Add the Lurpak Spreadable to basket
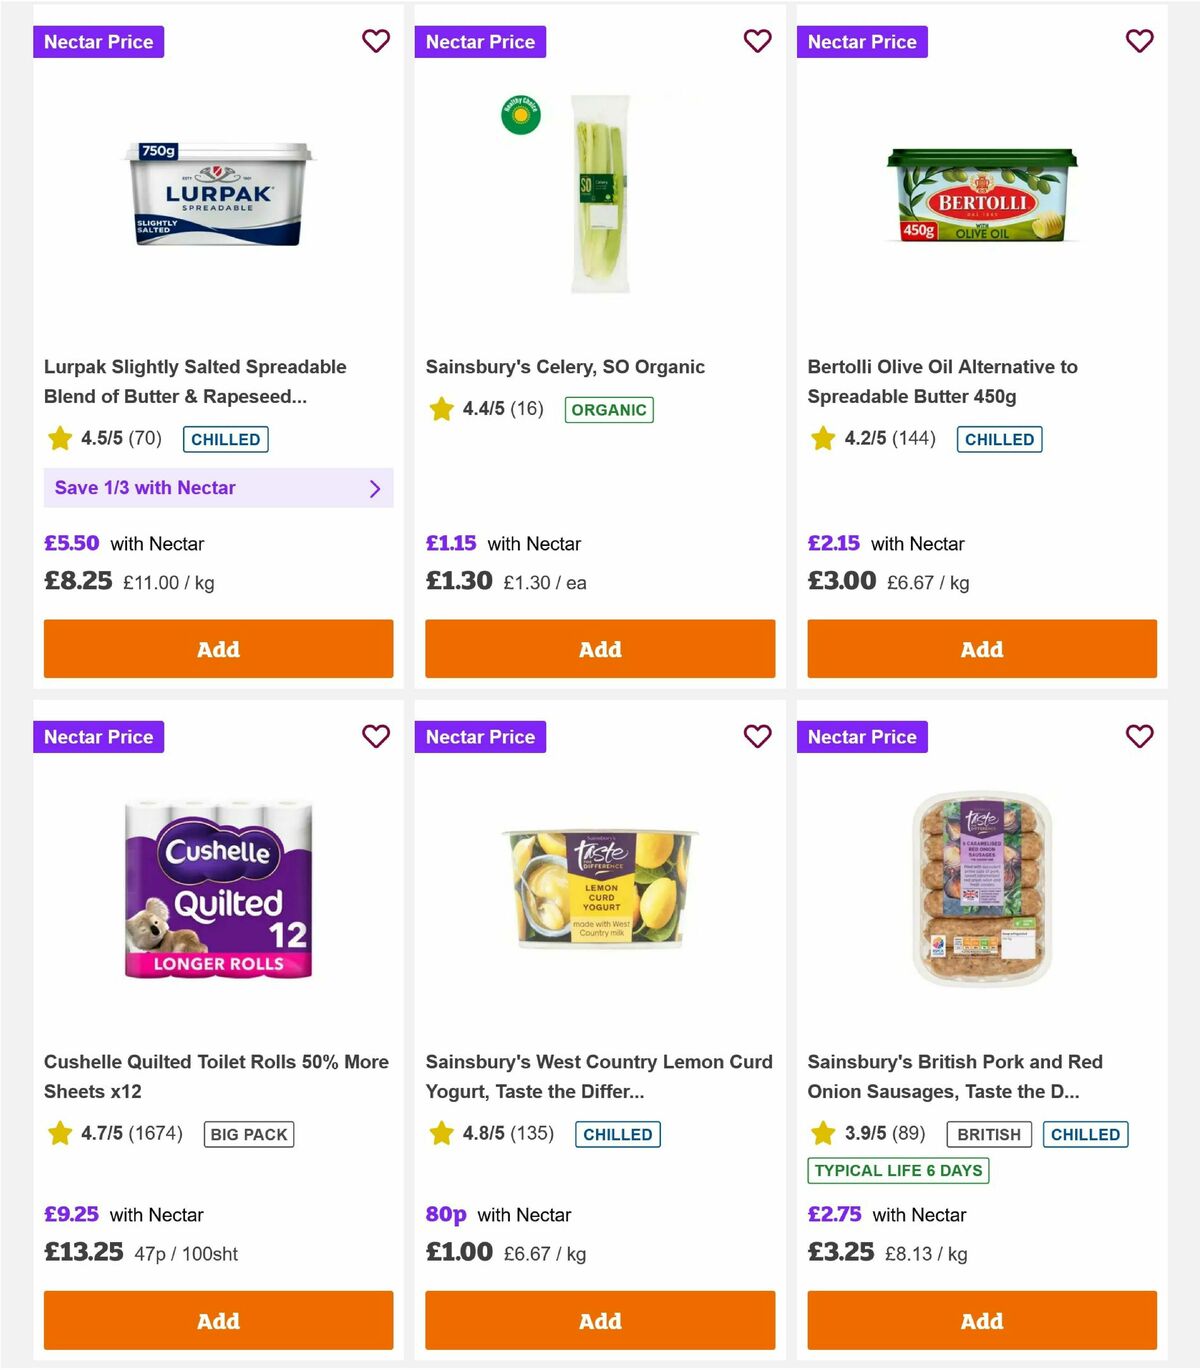 coord(218,649)
